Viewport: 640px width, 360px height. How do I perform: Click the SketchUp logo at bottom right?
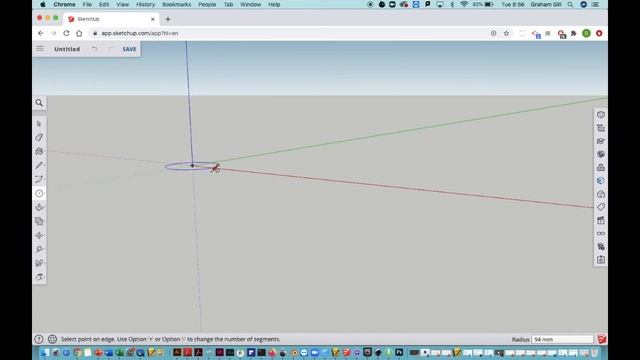(x=602, y=339)
